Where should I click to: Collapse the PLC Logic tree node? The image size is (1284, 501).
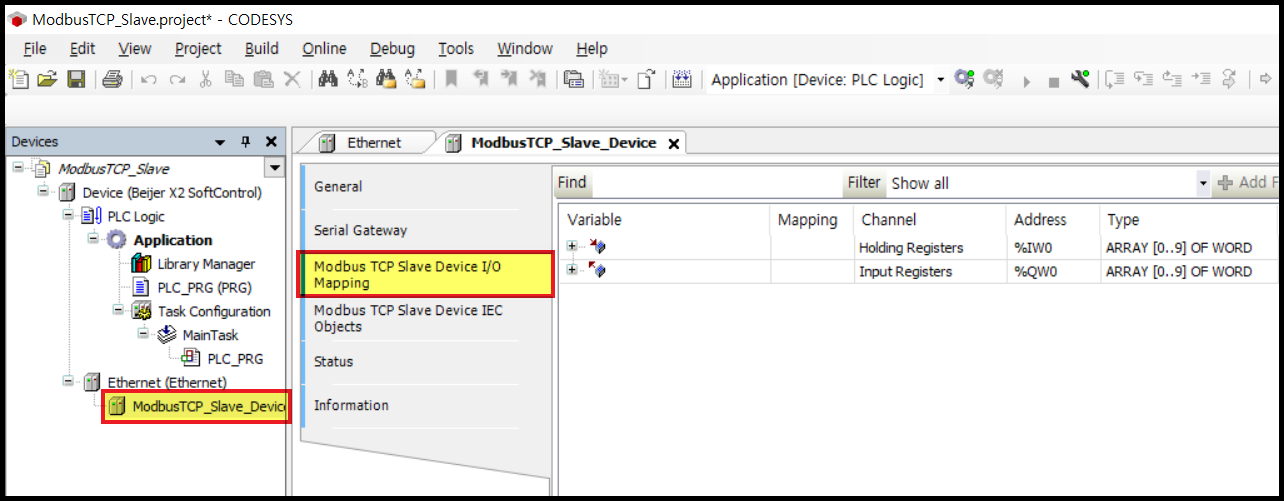pos(67,216)
